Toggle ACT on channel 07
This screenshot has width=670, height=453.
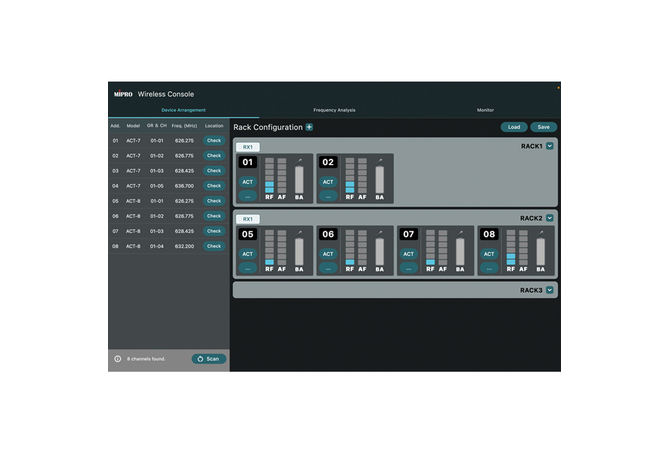408,254
